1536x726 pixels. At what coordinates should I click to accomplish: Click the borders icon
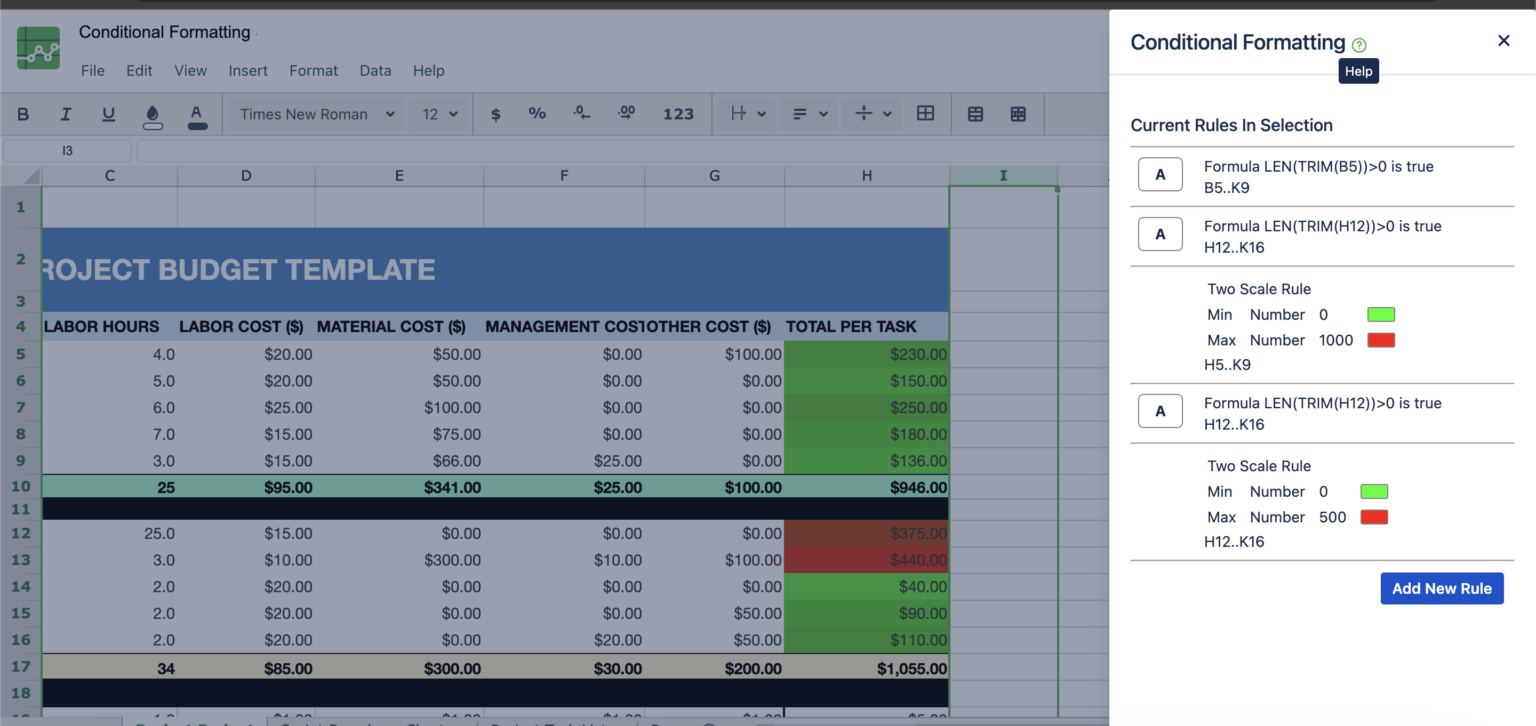pos(925,113)
